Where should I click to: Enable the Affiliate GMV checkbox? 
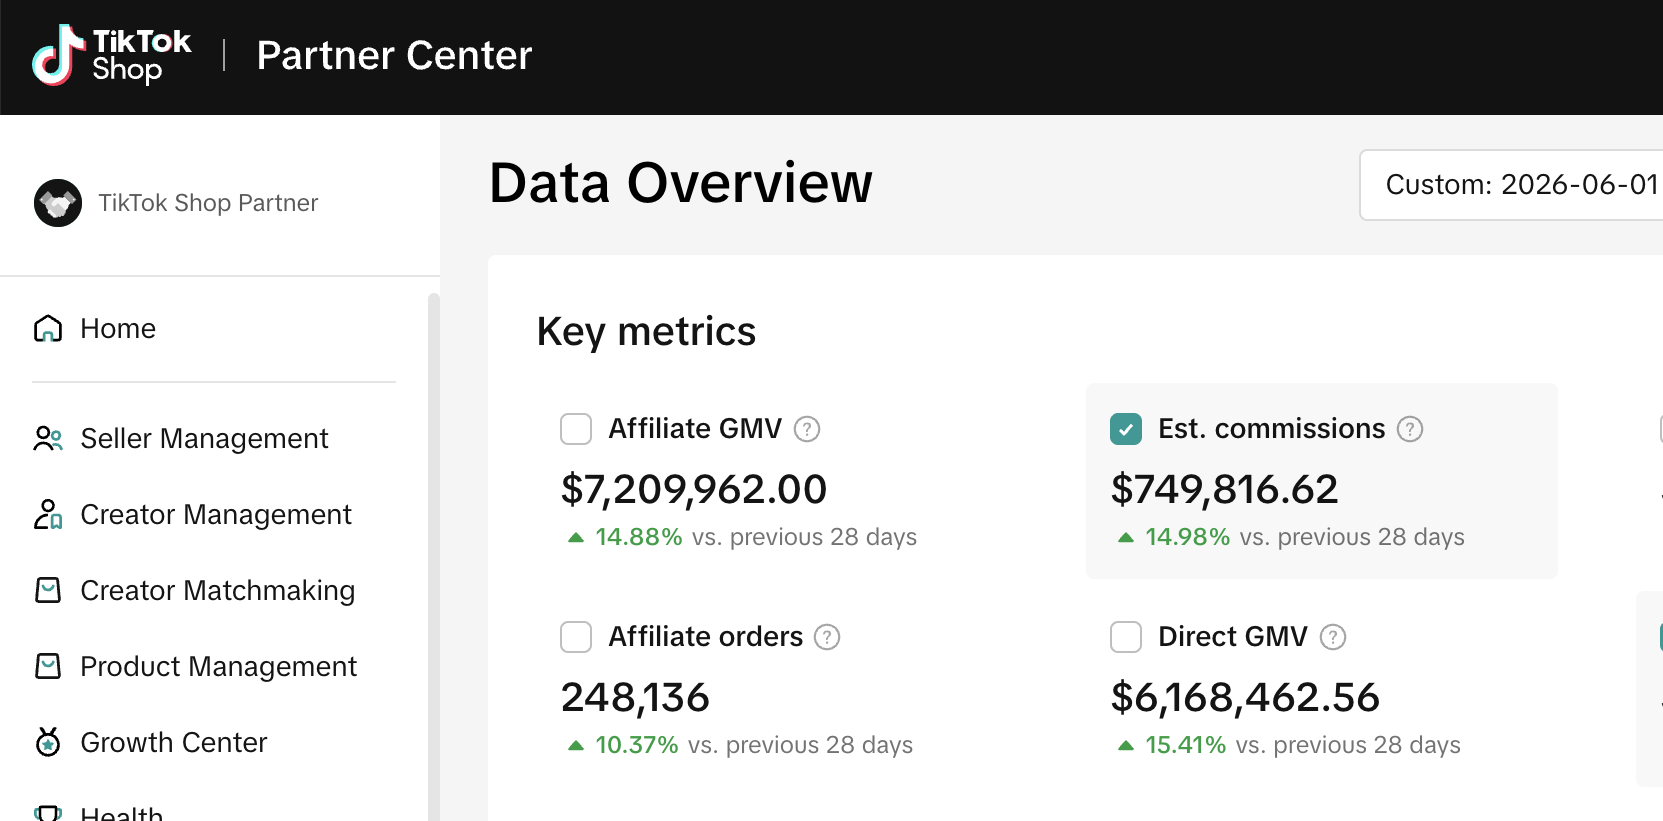[x=576, y=429]
